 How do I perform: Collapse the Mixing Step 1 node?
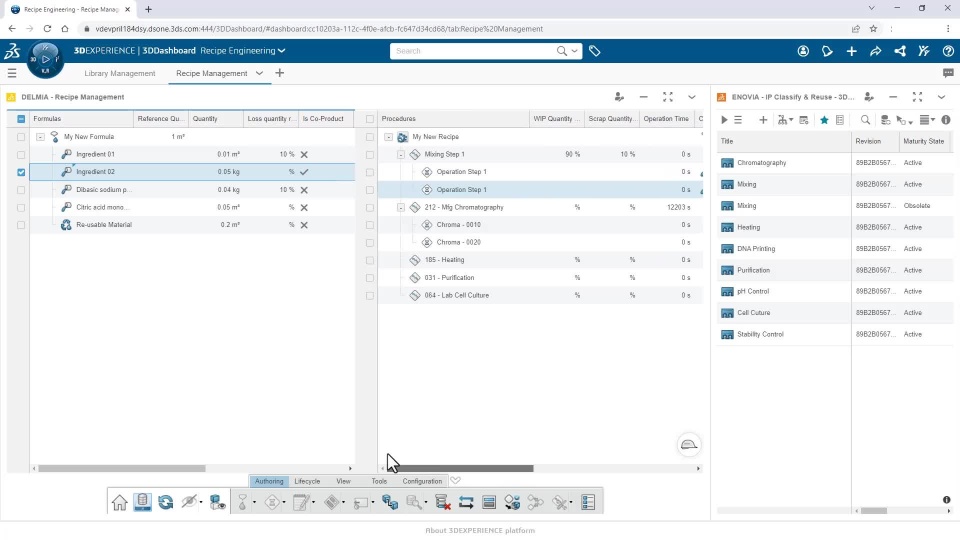400,155
